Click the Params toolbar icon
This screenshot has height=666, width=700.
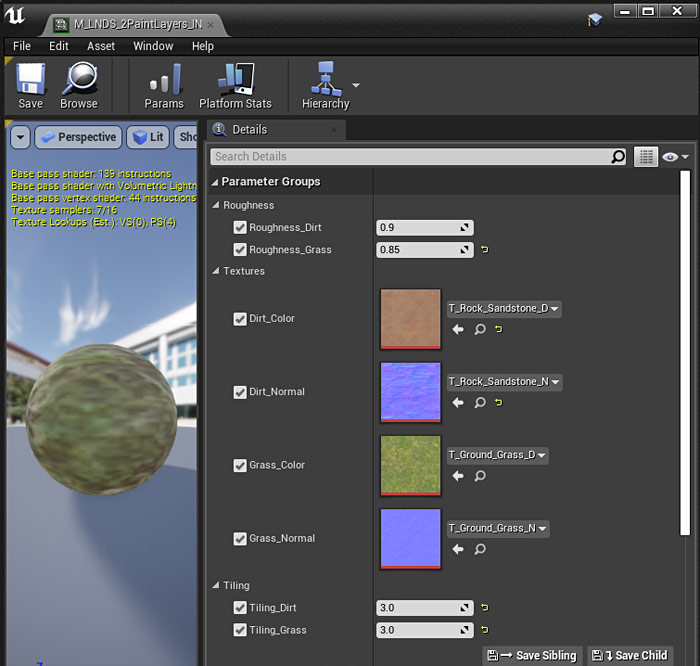[164, 86]
